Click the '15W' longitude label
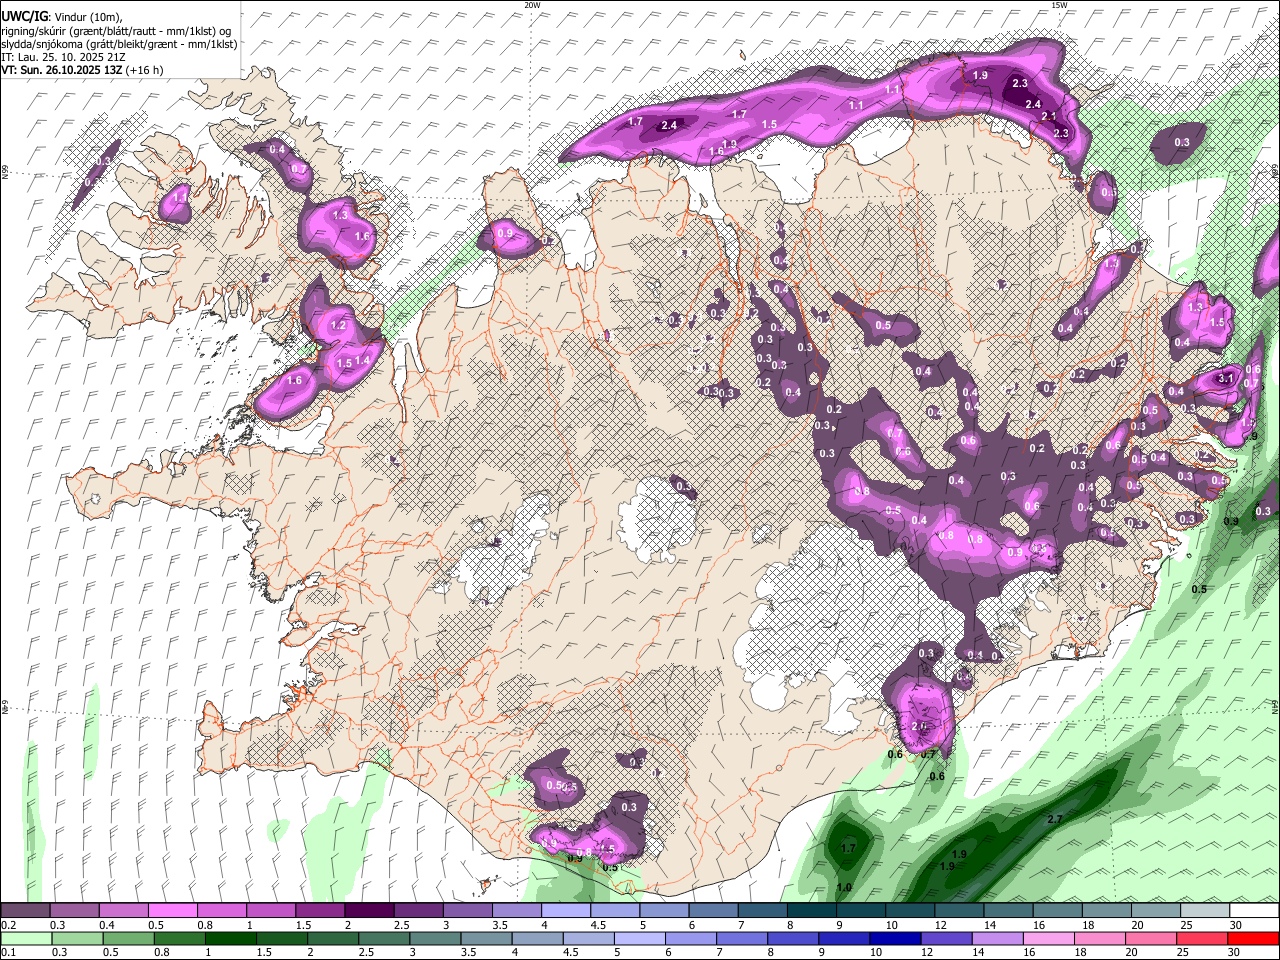1280x960 pixels. (x=1059, y=5)
